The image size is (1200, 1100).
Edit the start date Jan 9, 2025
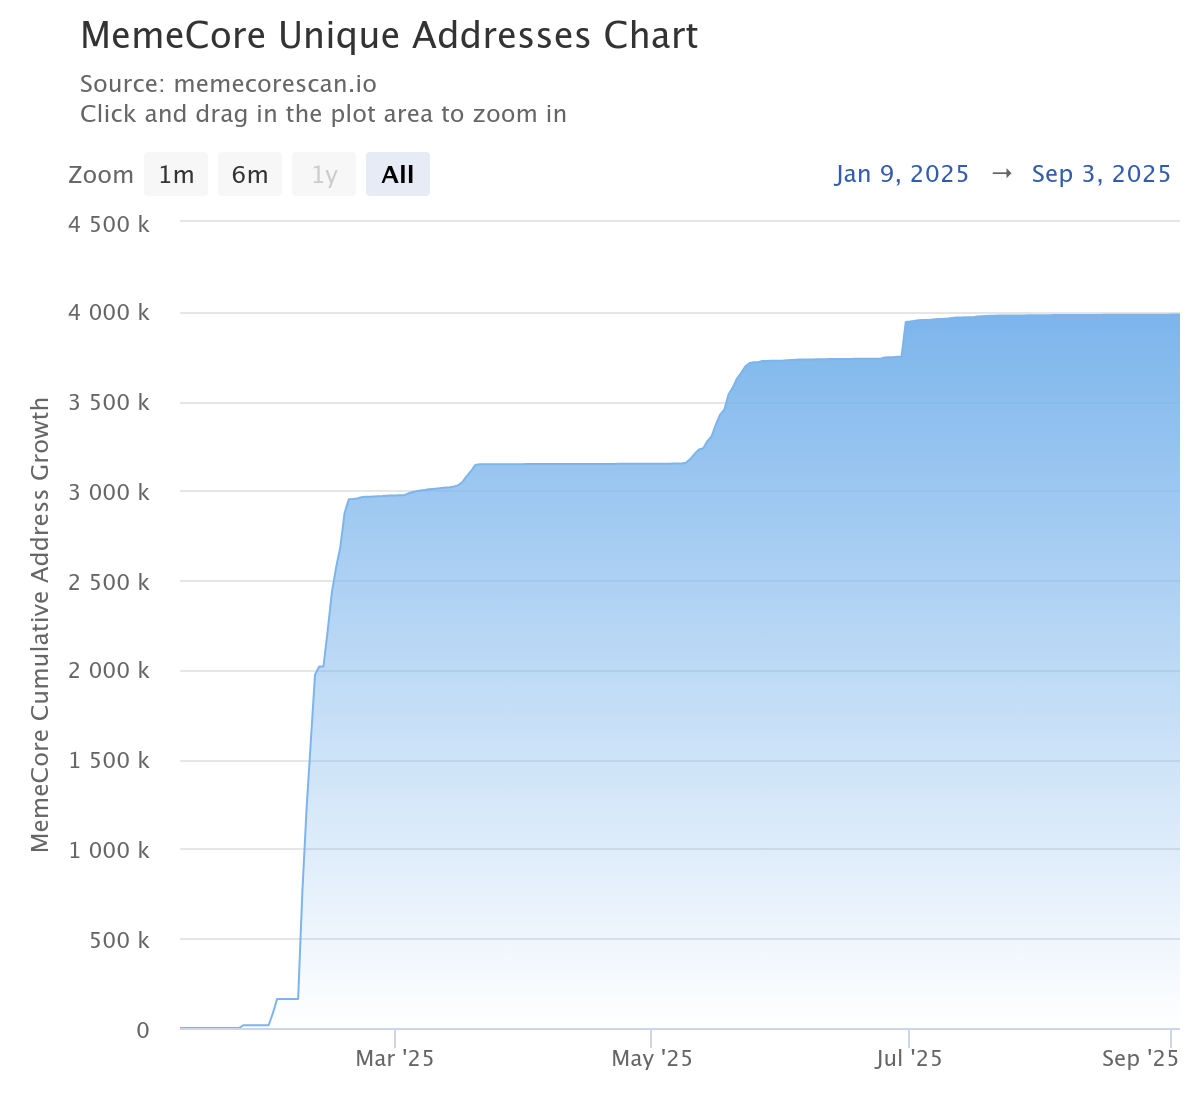point(902,174)
